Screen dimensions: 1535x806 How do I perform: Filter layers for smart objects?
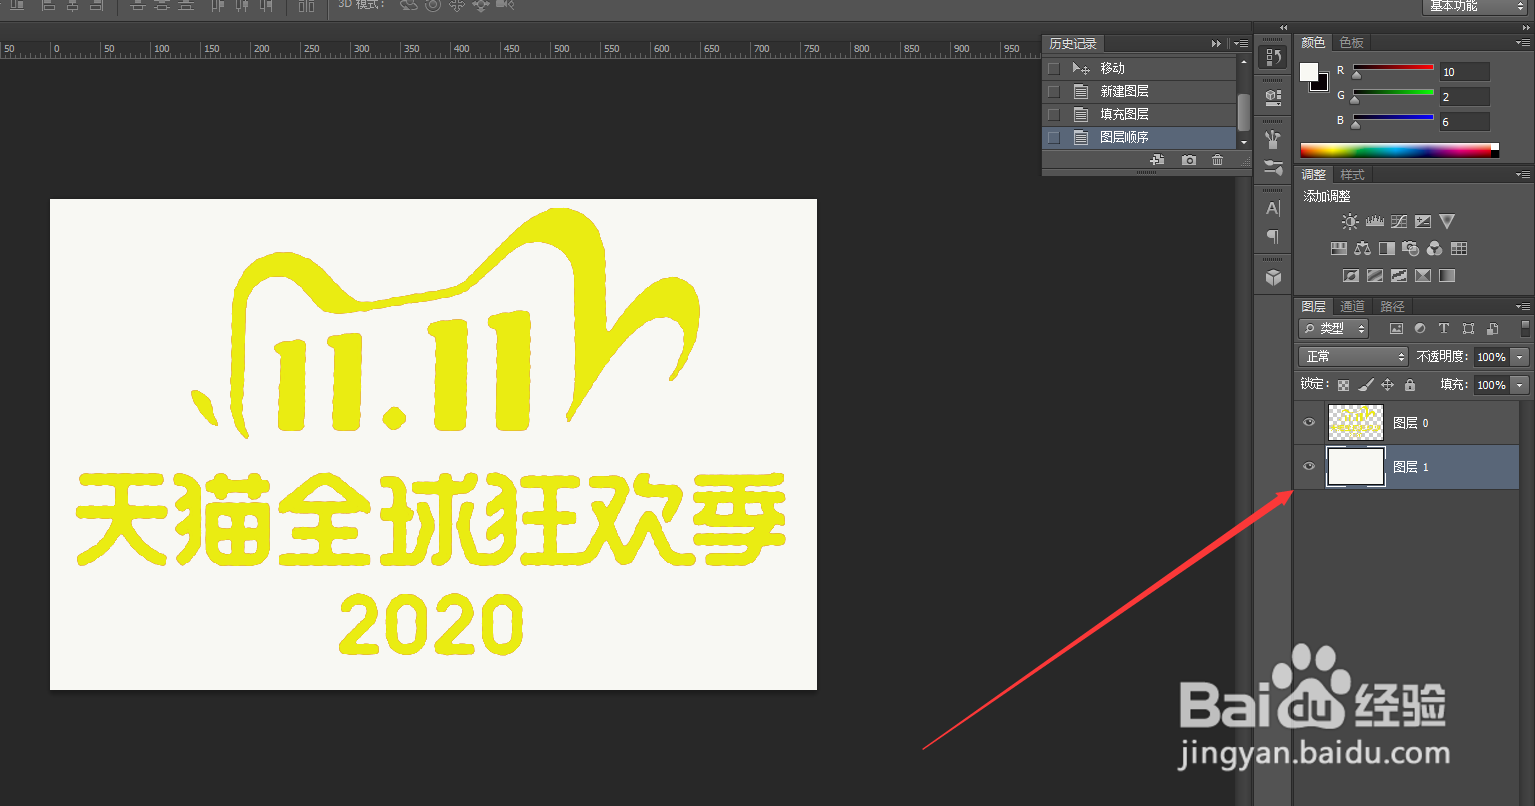pos(1492,328)
